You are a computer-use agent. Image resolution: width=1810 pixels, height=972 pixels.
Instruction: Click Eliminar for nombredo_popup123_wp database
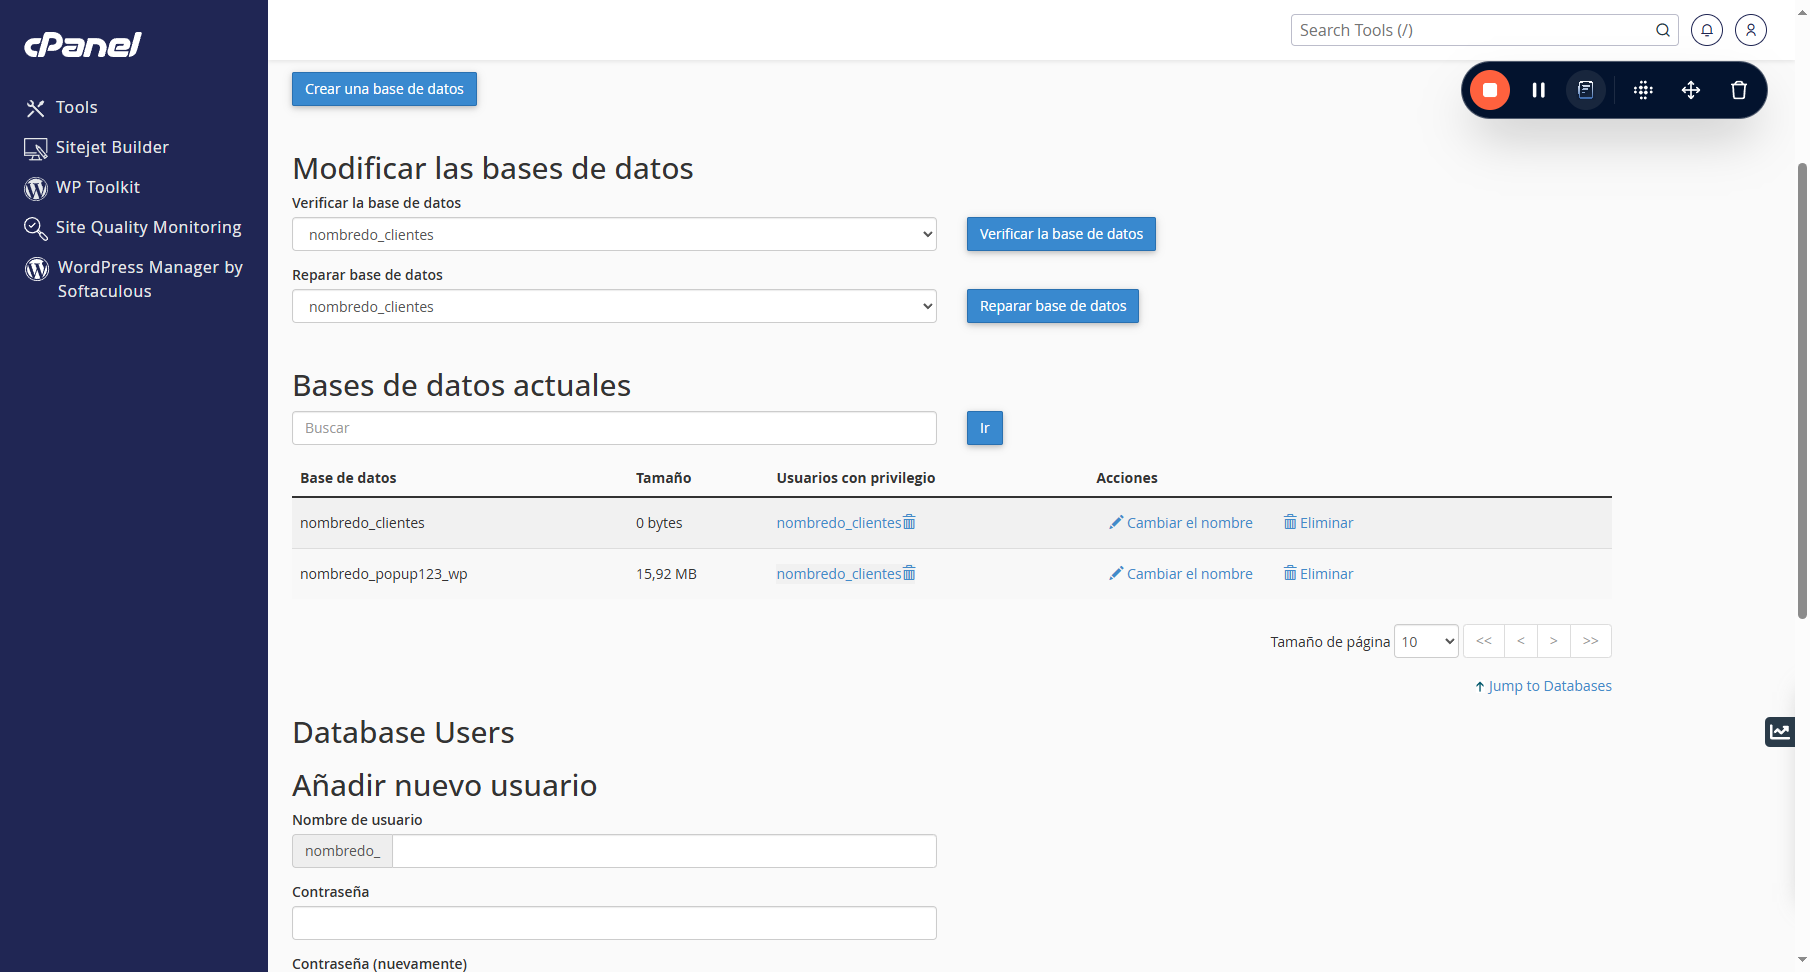pyautogui.click(x=1318, y=574)
